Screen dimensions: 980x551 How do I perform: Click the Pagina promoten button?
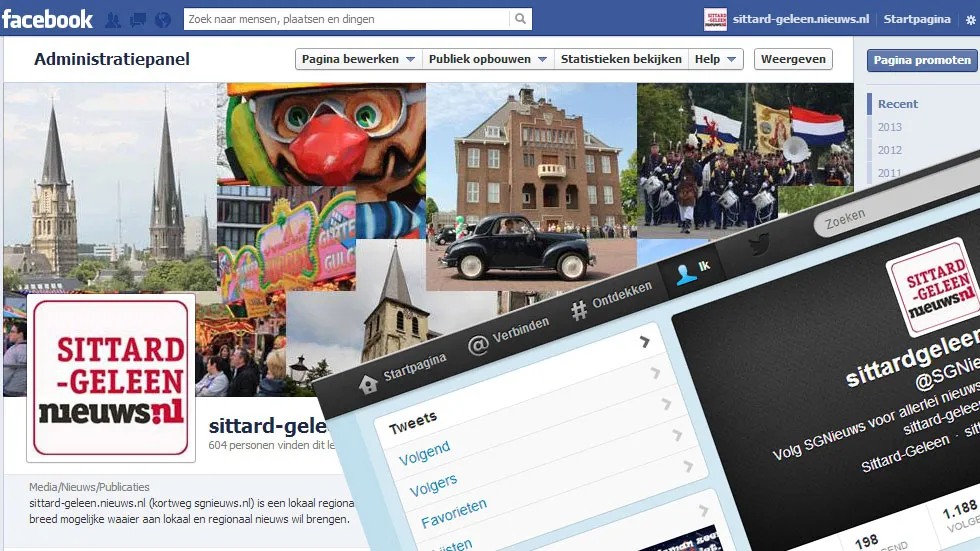tap(922, 60)
